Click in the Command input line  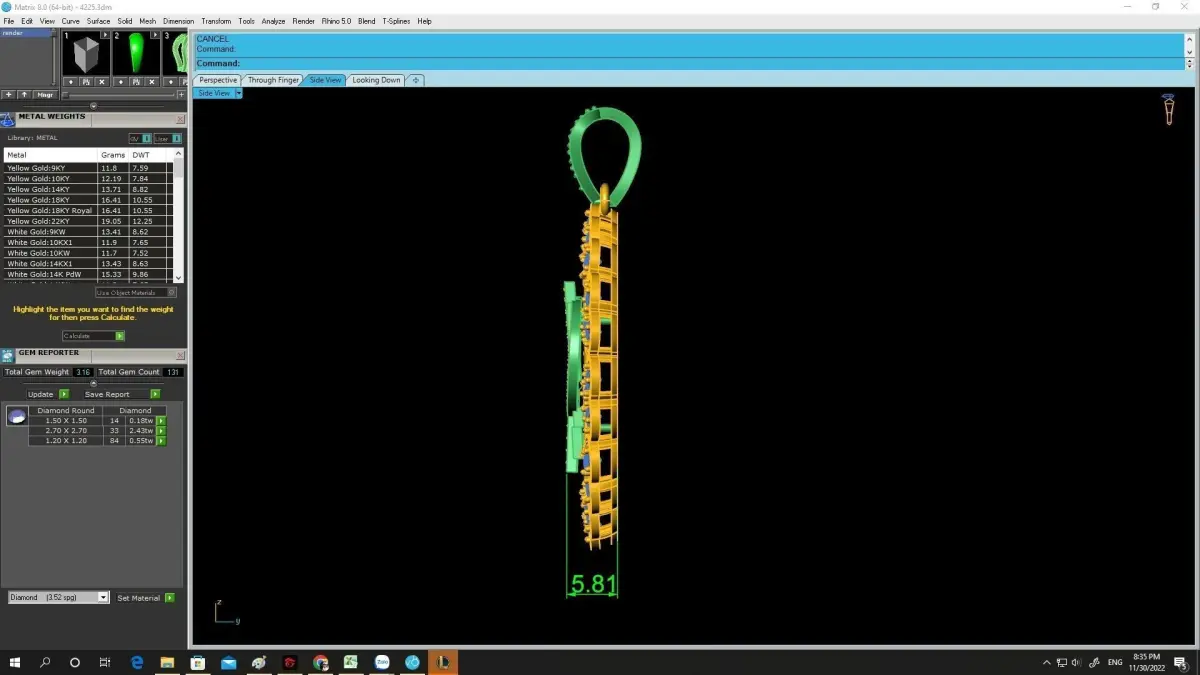point(688,63)
